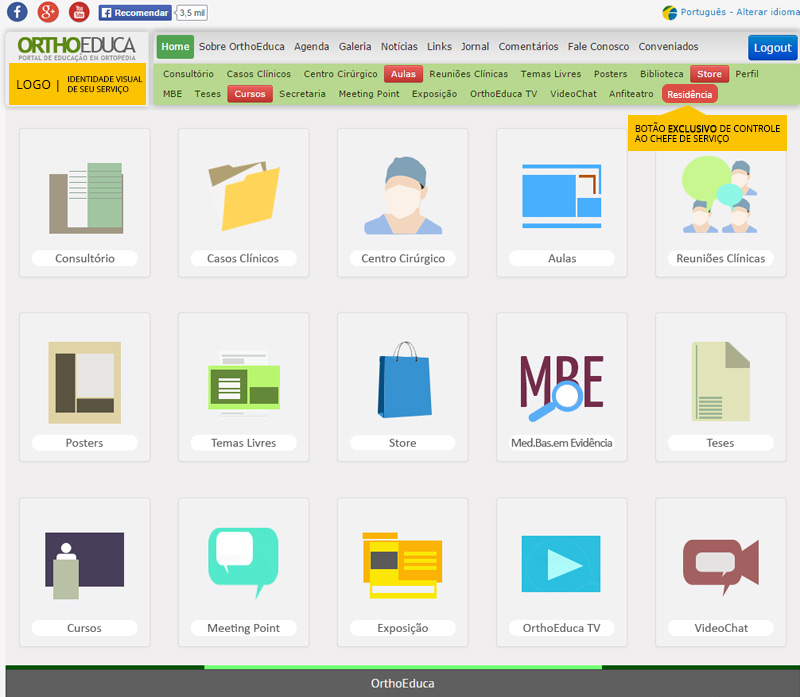Open the Google Plus social icon
800x697 pixels.
coord(48,12)
